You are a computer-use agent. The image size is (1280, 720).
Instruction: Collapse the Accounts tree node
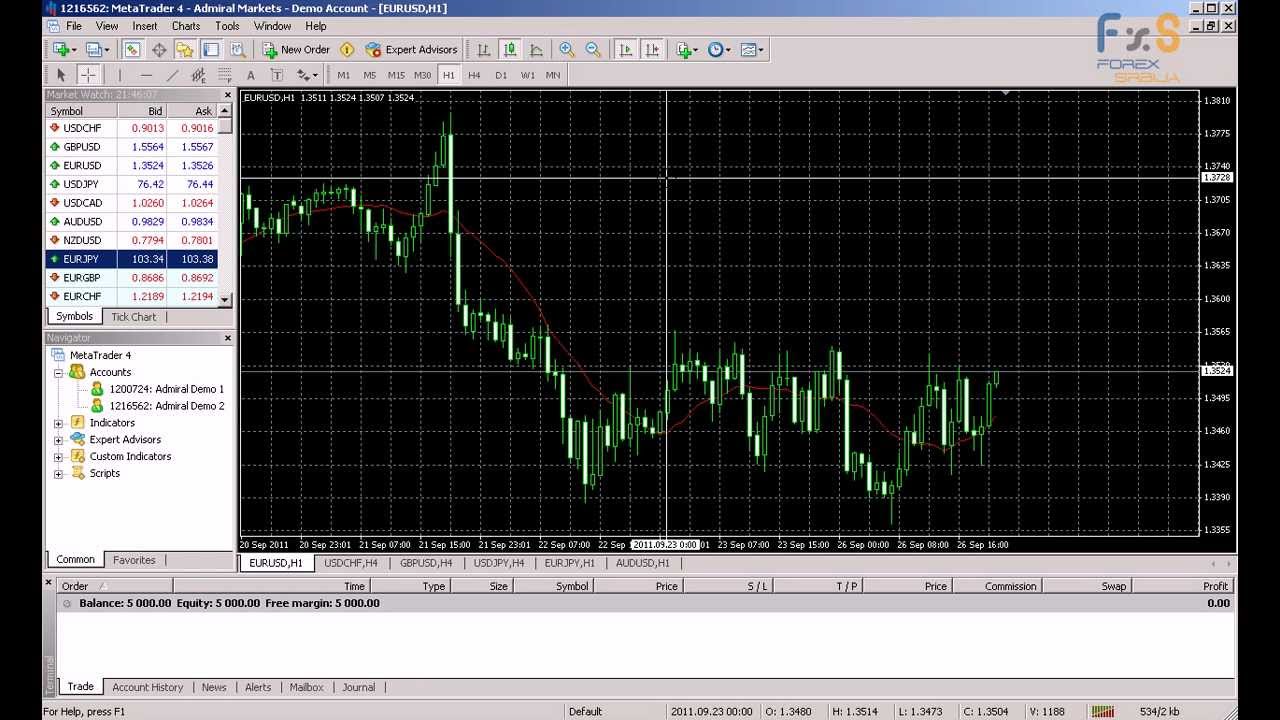tap(58, 372)
